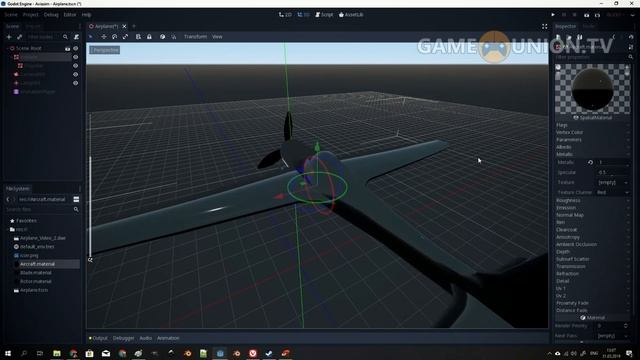Click the list selectable nodes icon in toolbar
This screenshot has width=640, height=360.
click(x=138, y=37)
